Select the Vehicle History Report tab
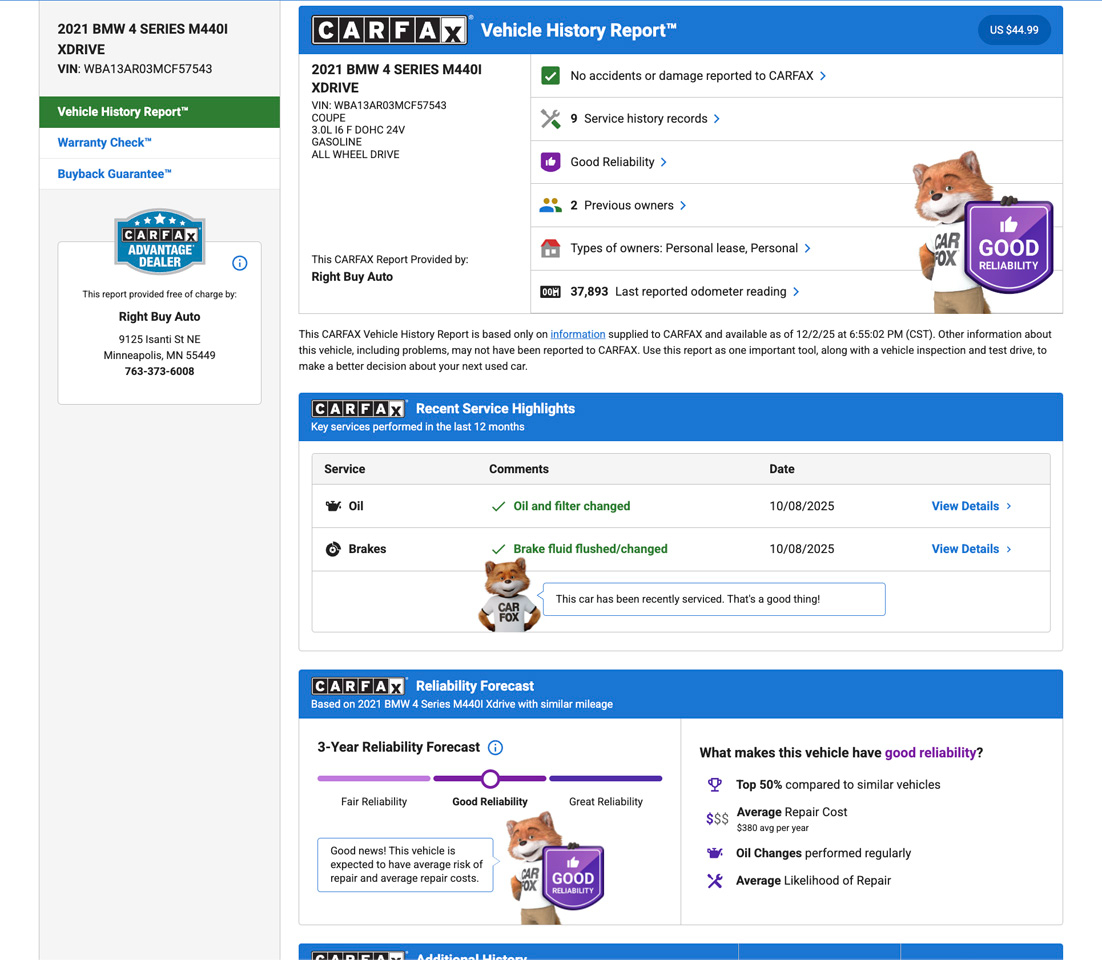The width and height of the screenshot is (1102, 960). [x=159, y=112]
